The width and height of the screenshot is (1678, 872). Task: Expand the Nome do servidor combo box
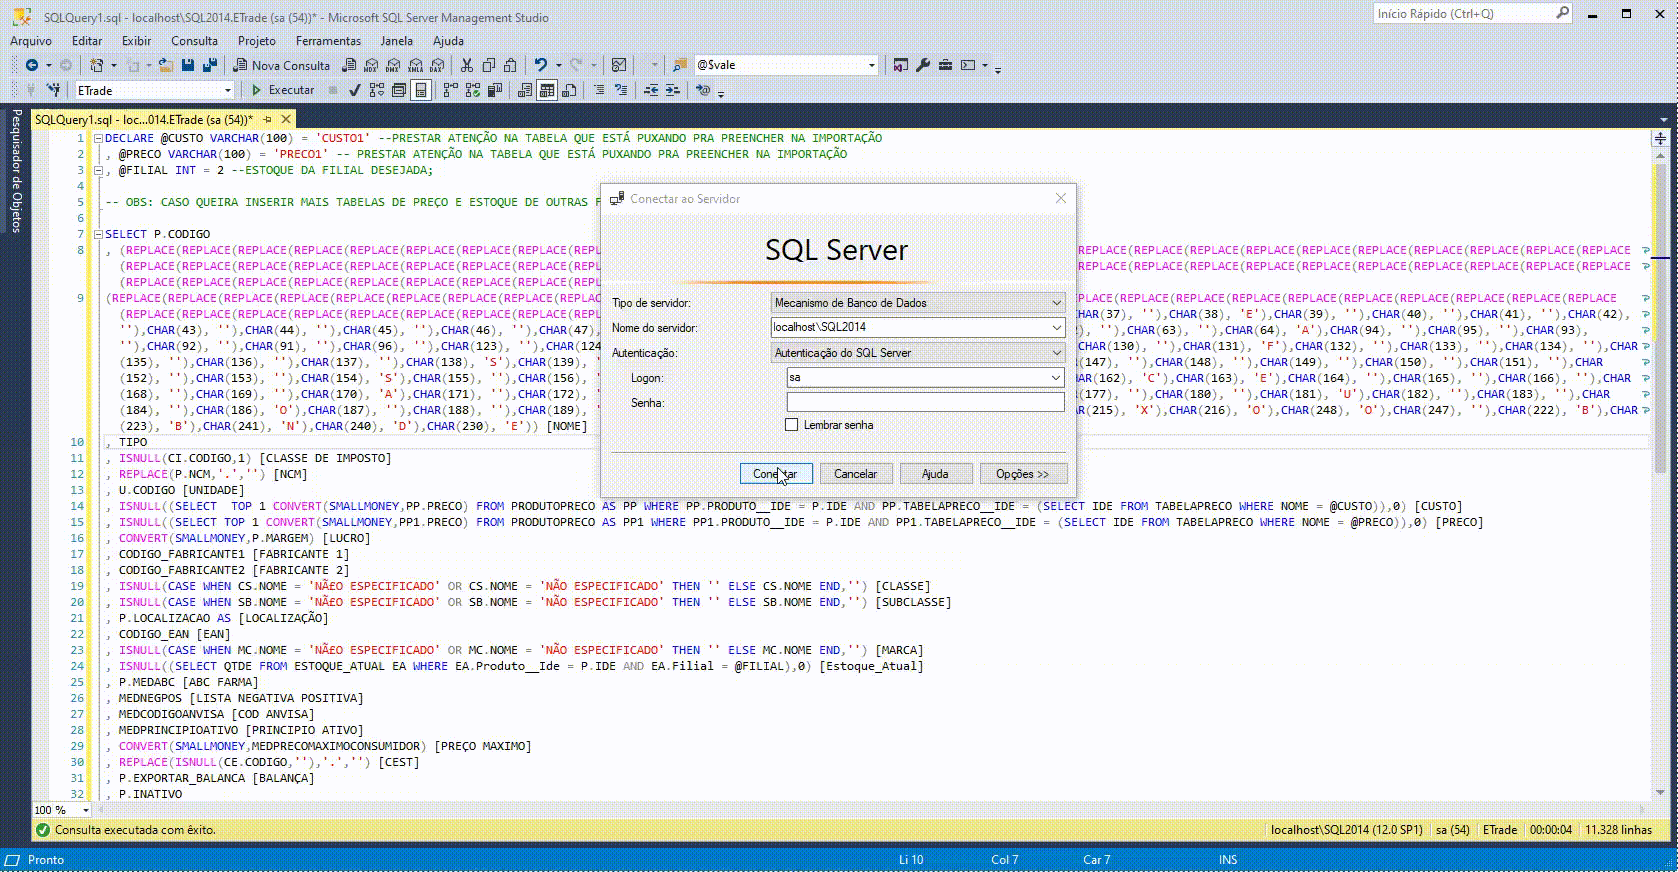[1056, 327]
